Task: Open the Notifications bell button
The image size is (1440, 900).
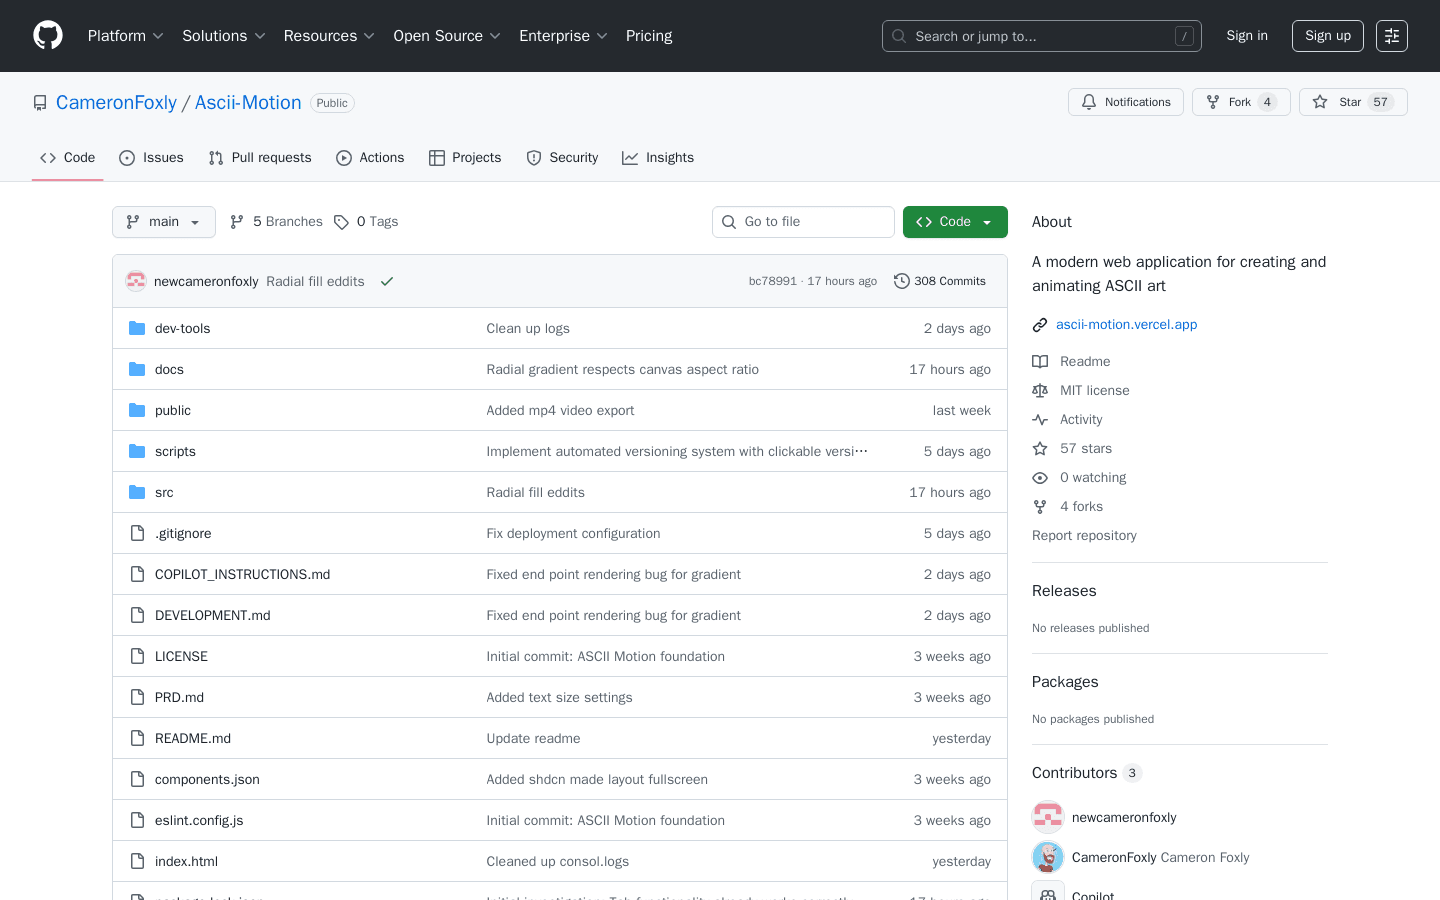Action: pyautogui.click(x=1126, y=102)
